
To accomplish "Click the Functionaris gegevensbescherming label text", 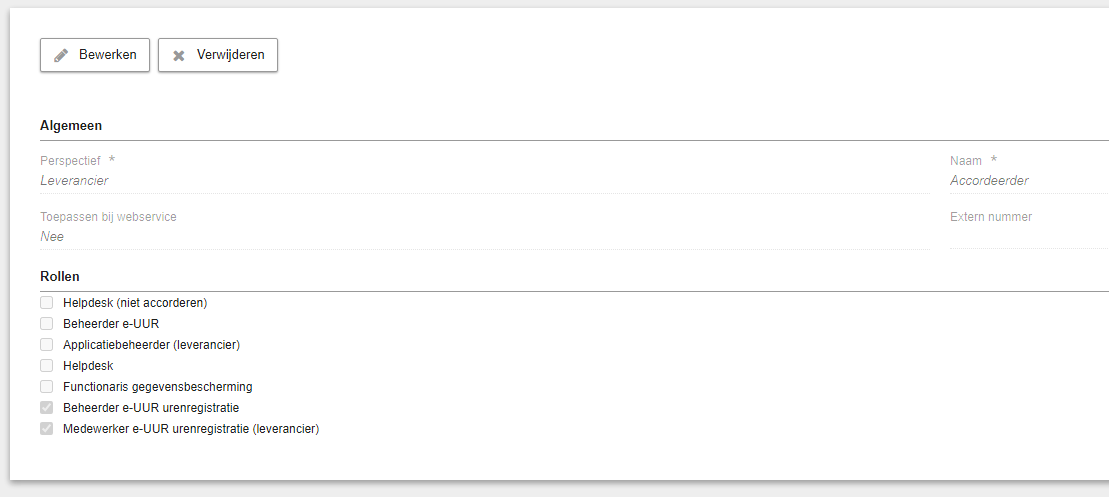I will pyautogui.click(x=158, y=387).
